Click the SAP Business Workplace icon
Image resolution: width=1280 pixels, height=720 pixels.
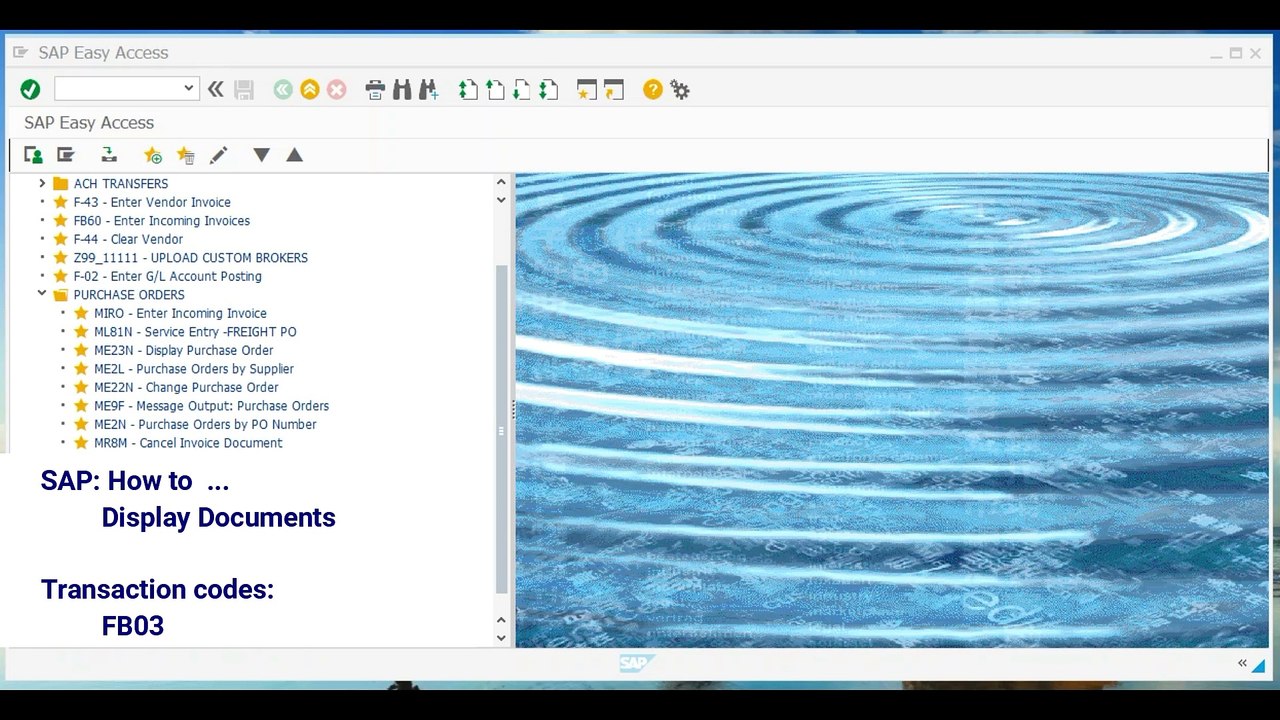point(109,155)
